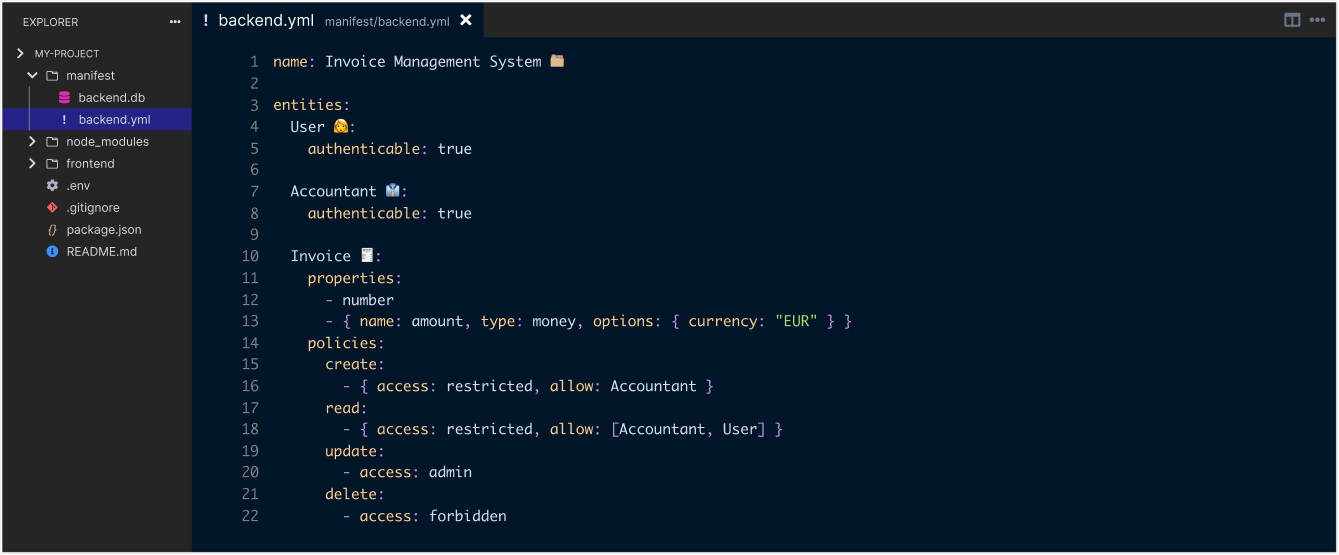1339x555 pixels.
Task: Click the README.md info icon
Action: [x=52, y=252]
